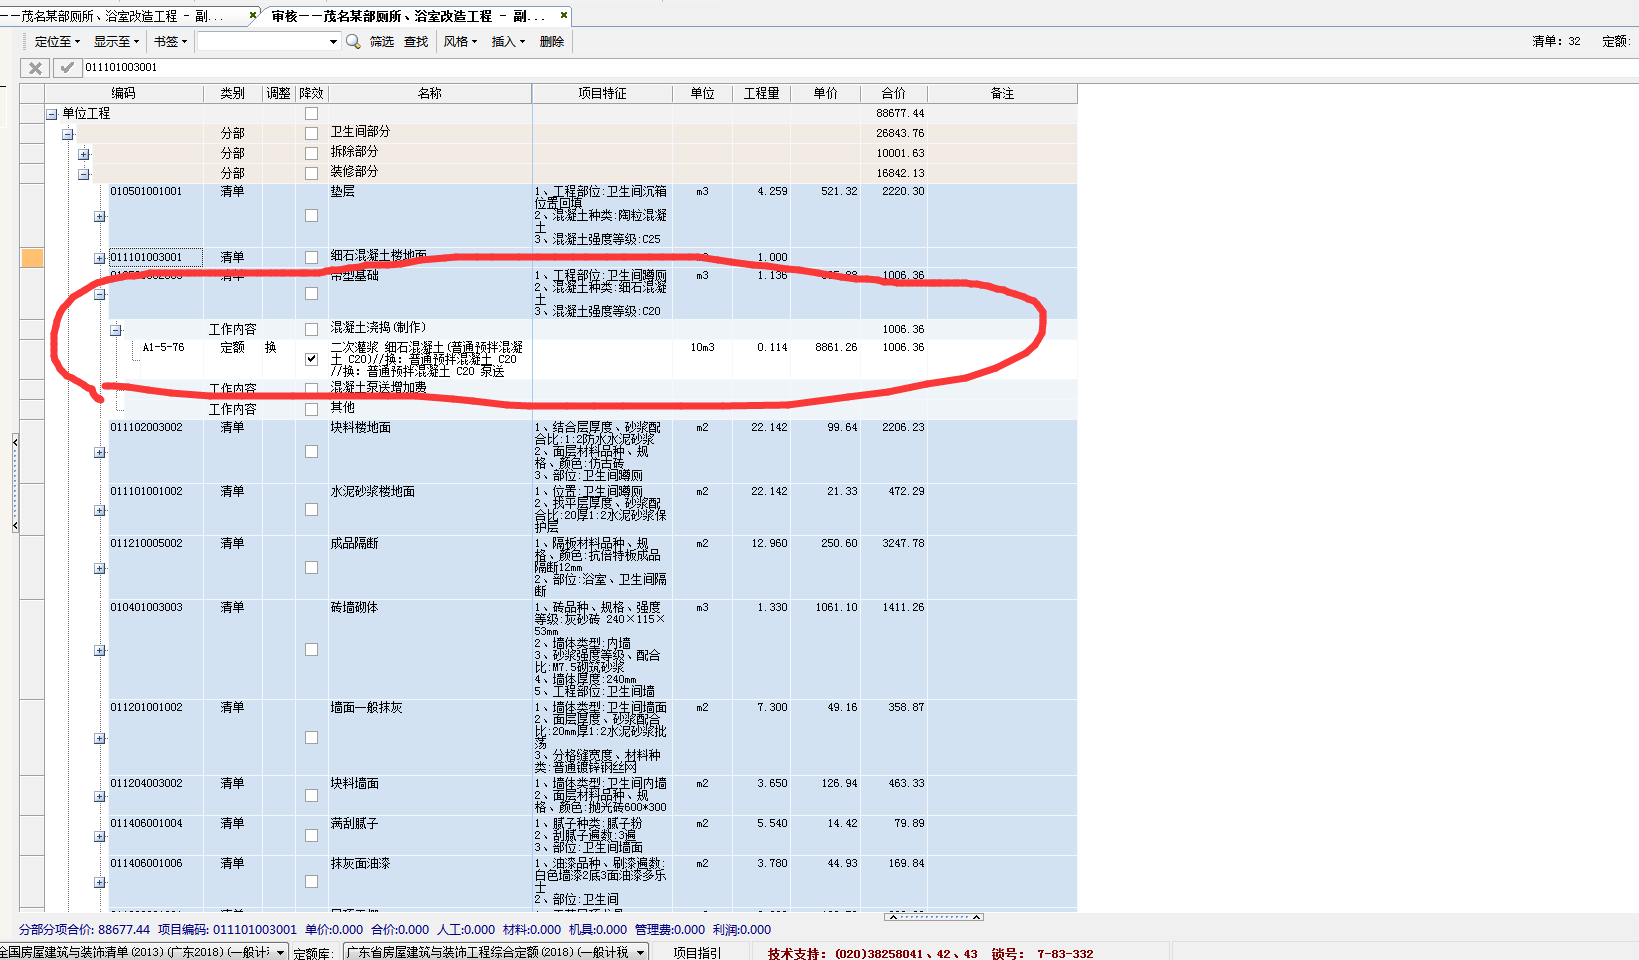Screen dimensions: 1639x960
Task: Open the 书签 dropdown menu
Action: [x=170, y=42]
